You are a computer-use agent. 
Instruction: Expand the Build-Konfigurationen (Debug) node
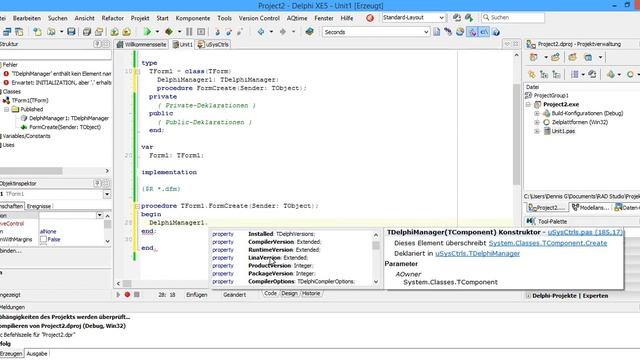[537, 113]
